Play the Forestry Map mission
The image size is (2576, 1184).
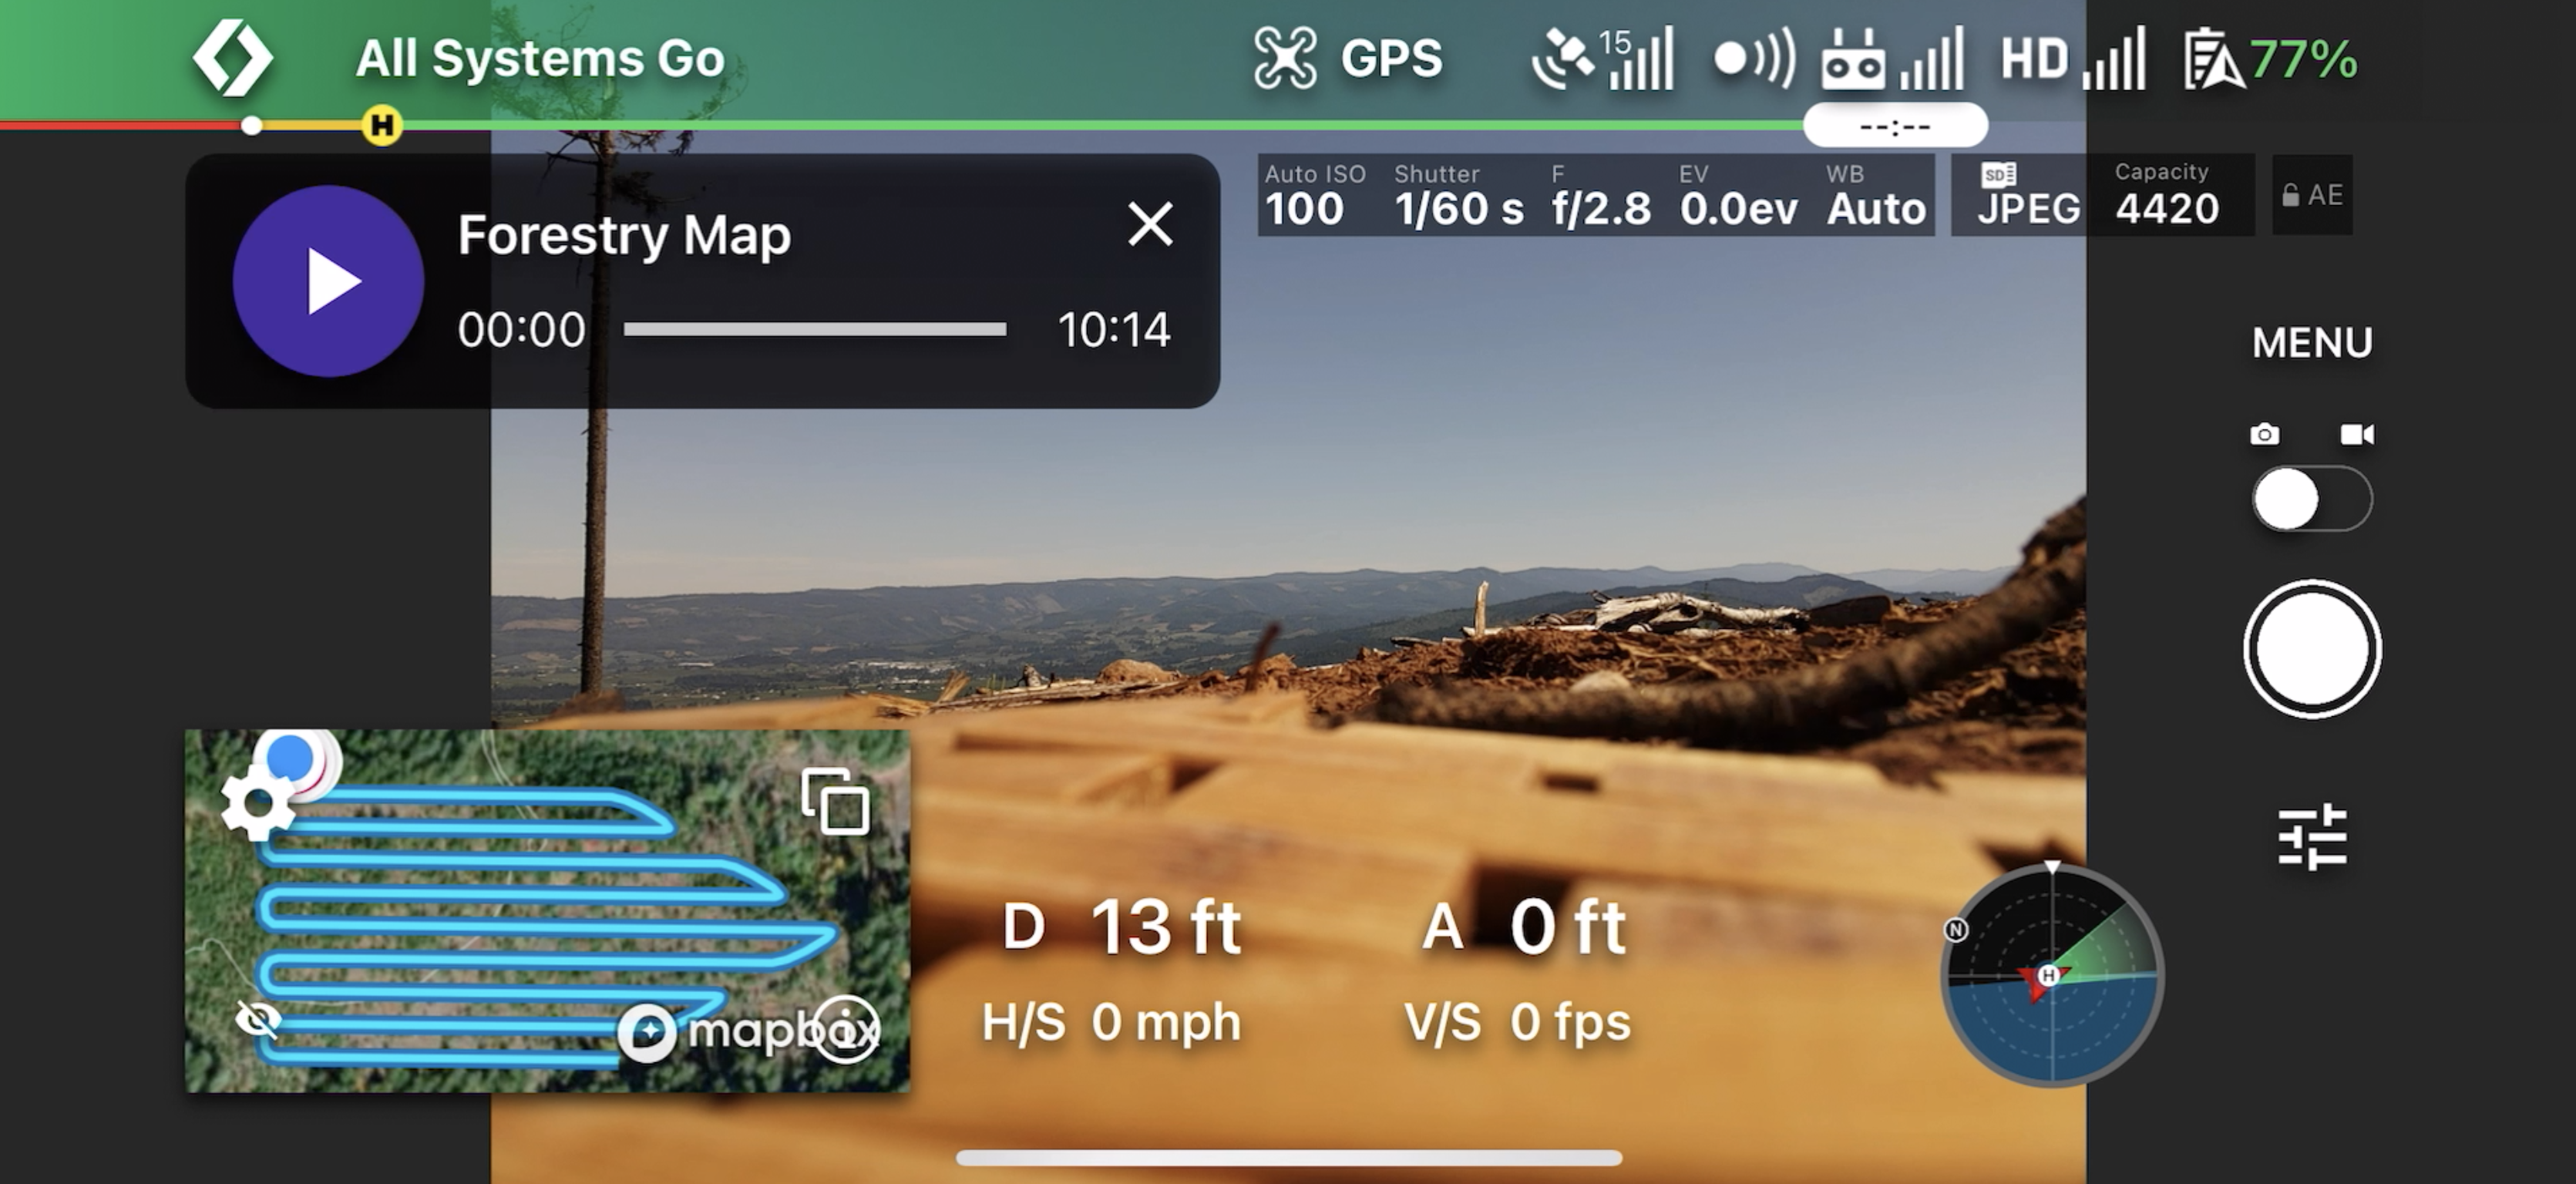(x=324, y=279)
